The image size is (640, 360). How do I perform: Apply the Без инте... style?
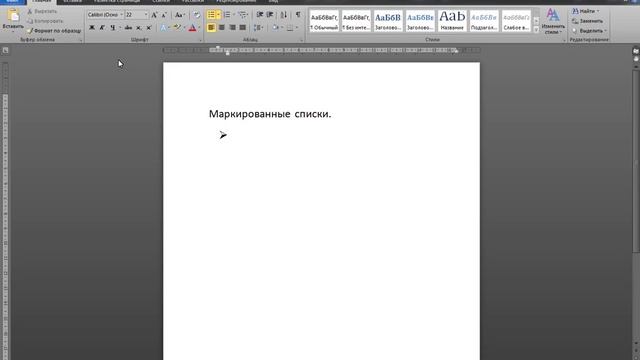[x=356, y=21]
